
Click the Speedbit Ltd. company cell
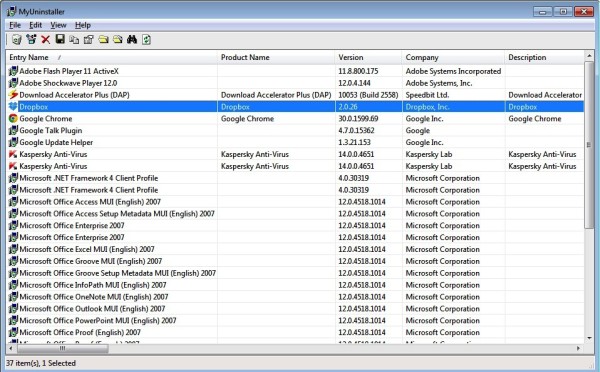click(x=427, y=95)
